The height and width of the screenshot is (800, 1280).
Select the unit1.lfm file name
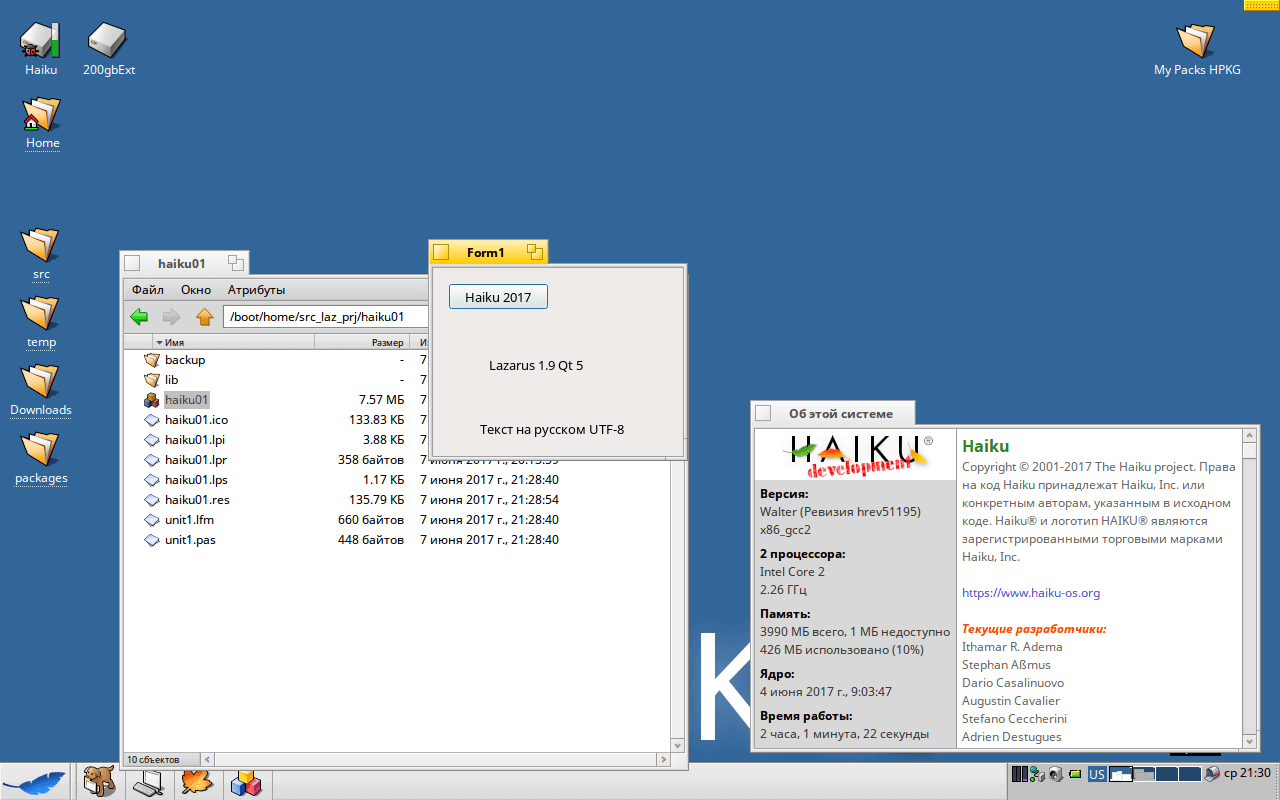click(x=189, y=519)
